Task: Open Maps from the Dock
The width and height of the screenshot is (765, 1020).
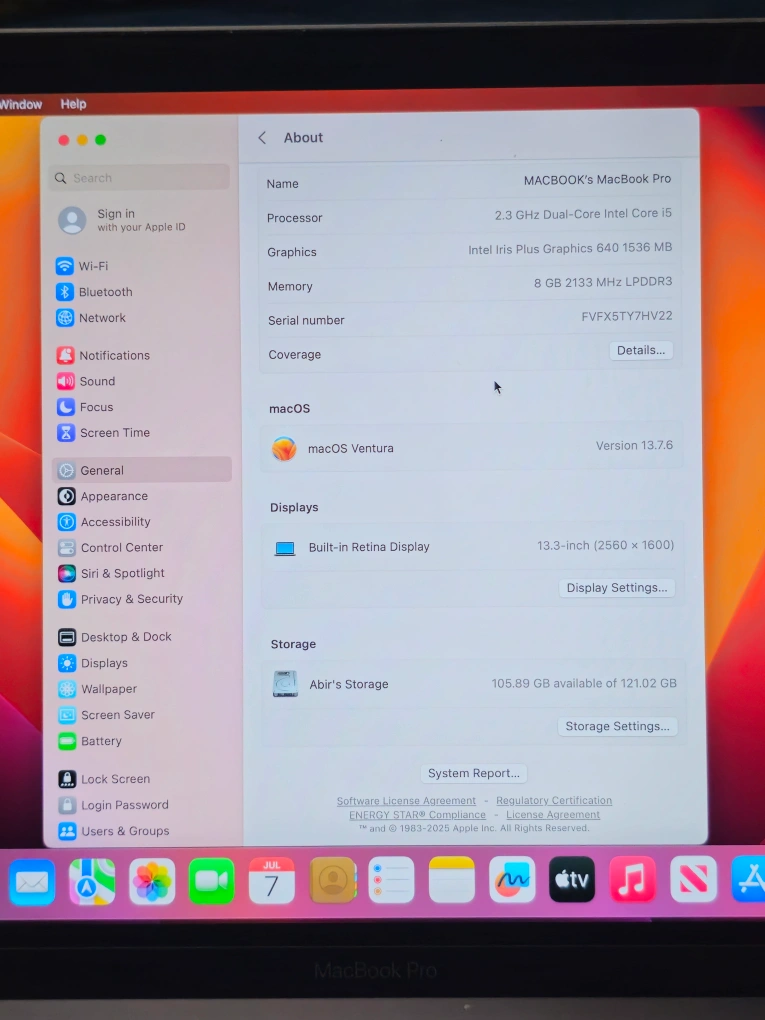Action: 92,881
